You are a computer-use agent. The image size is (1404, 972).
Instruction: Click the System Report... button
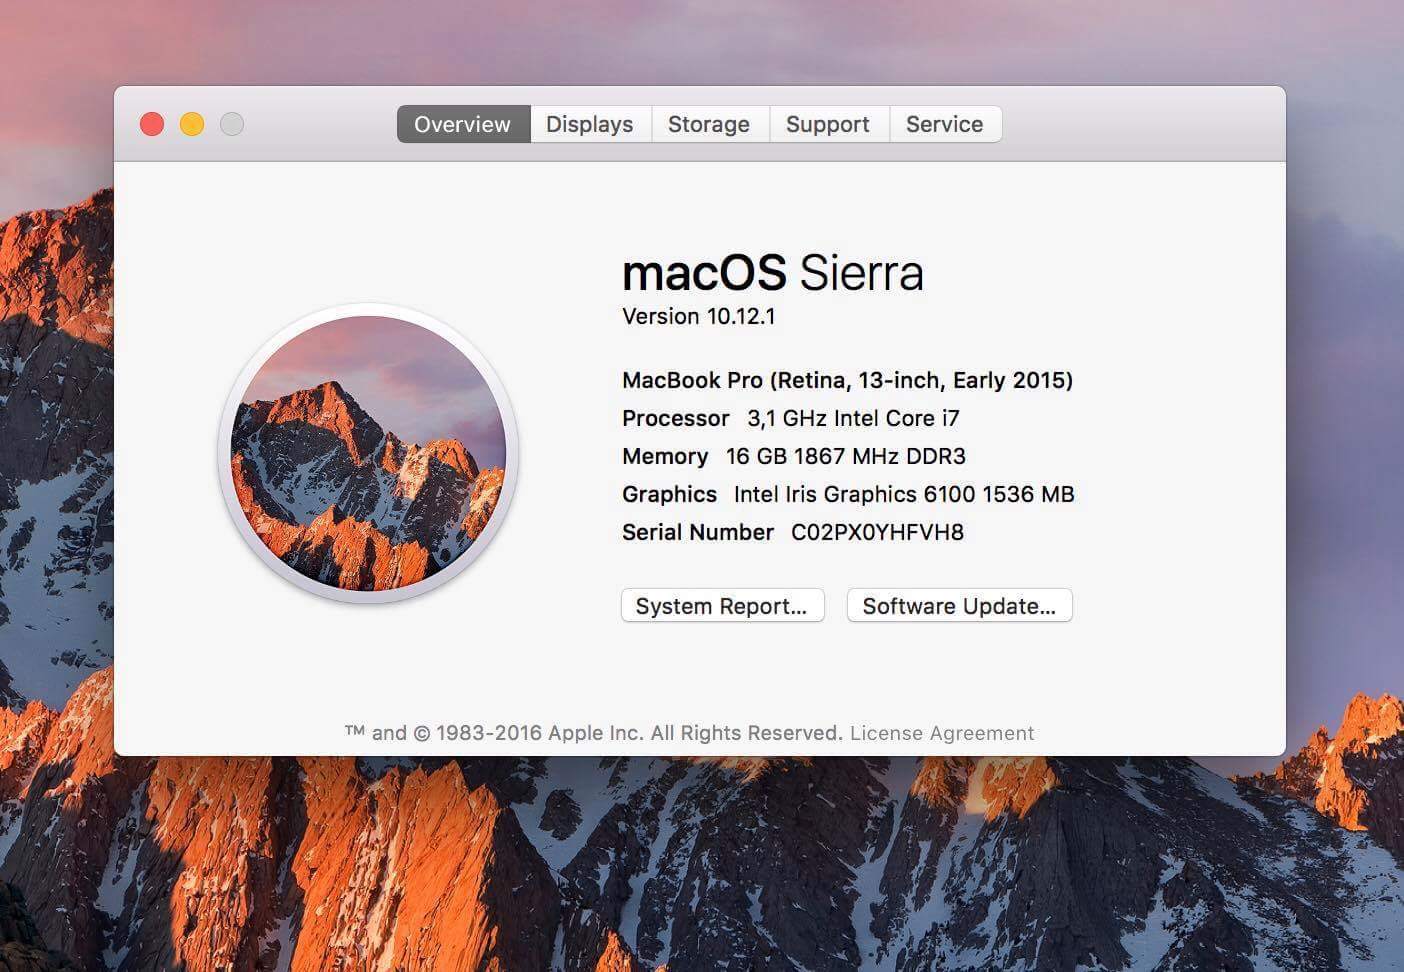(722, 606)
